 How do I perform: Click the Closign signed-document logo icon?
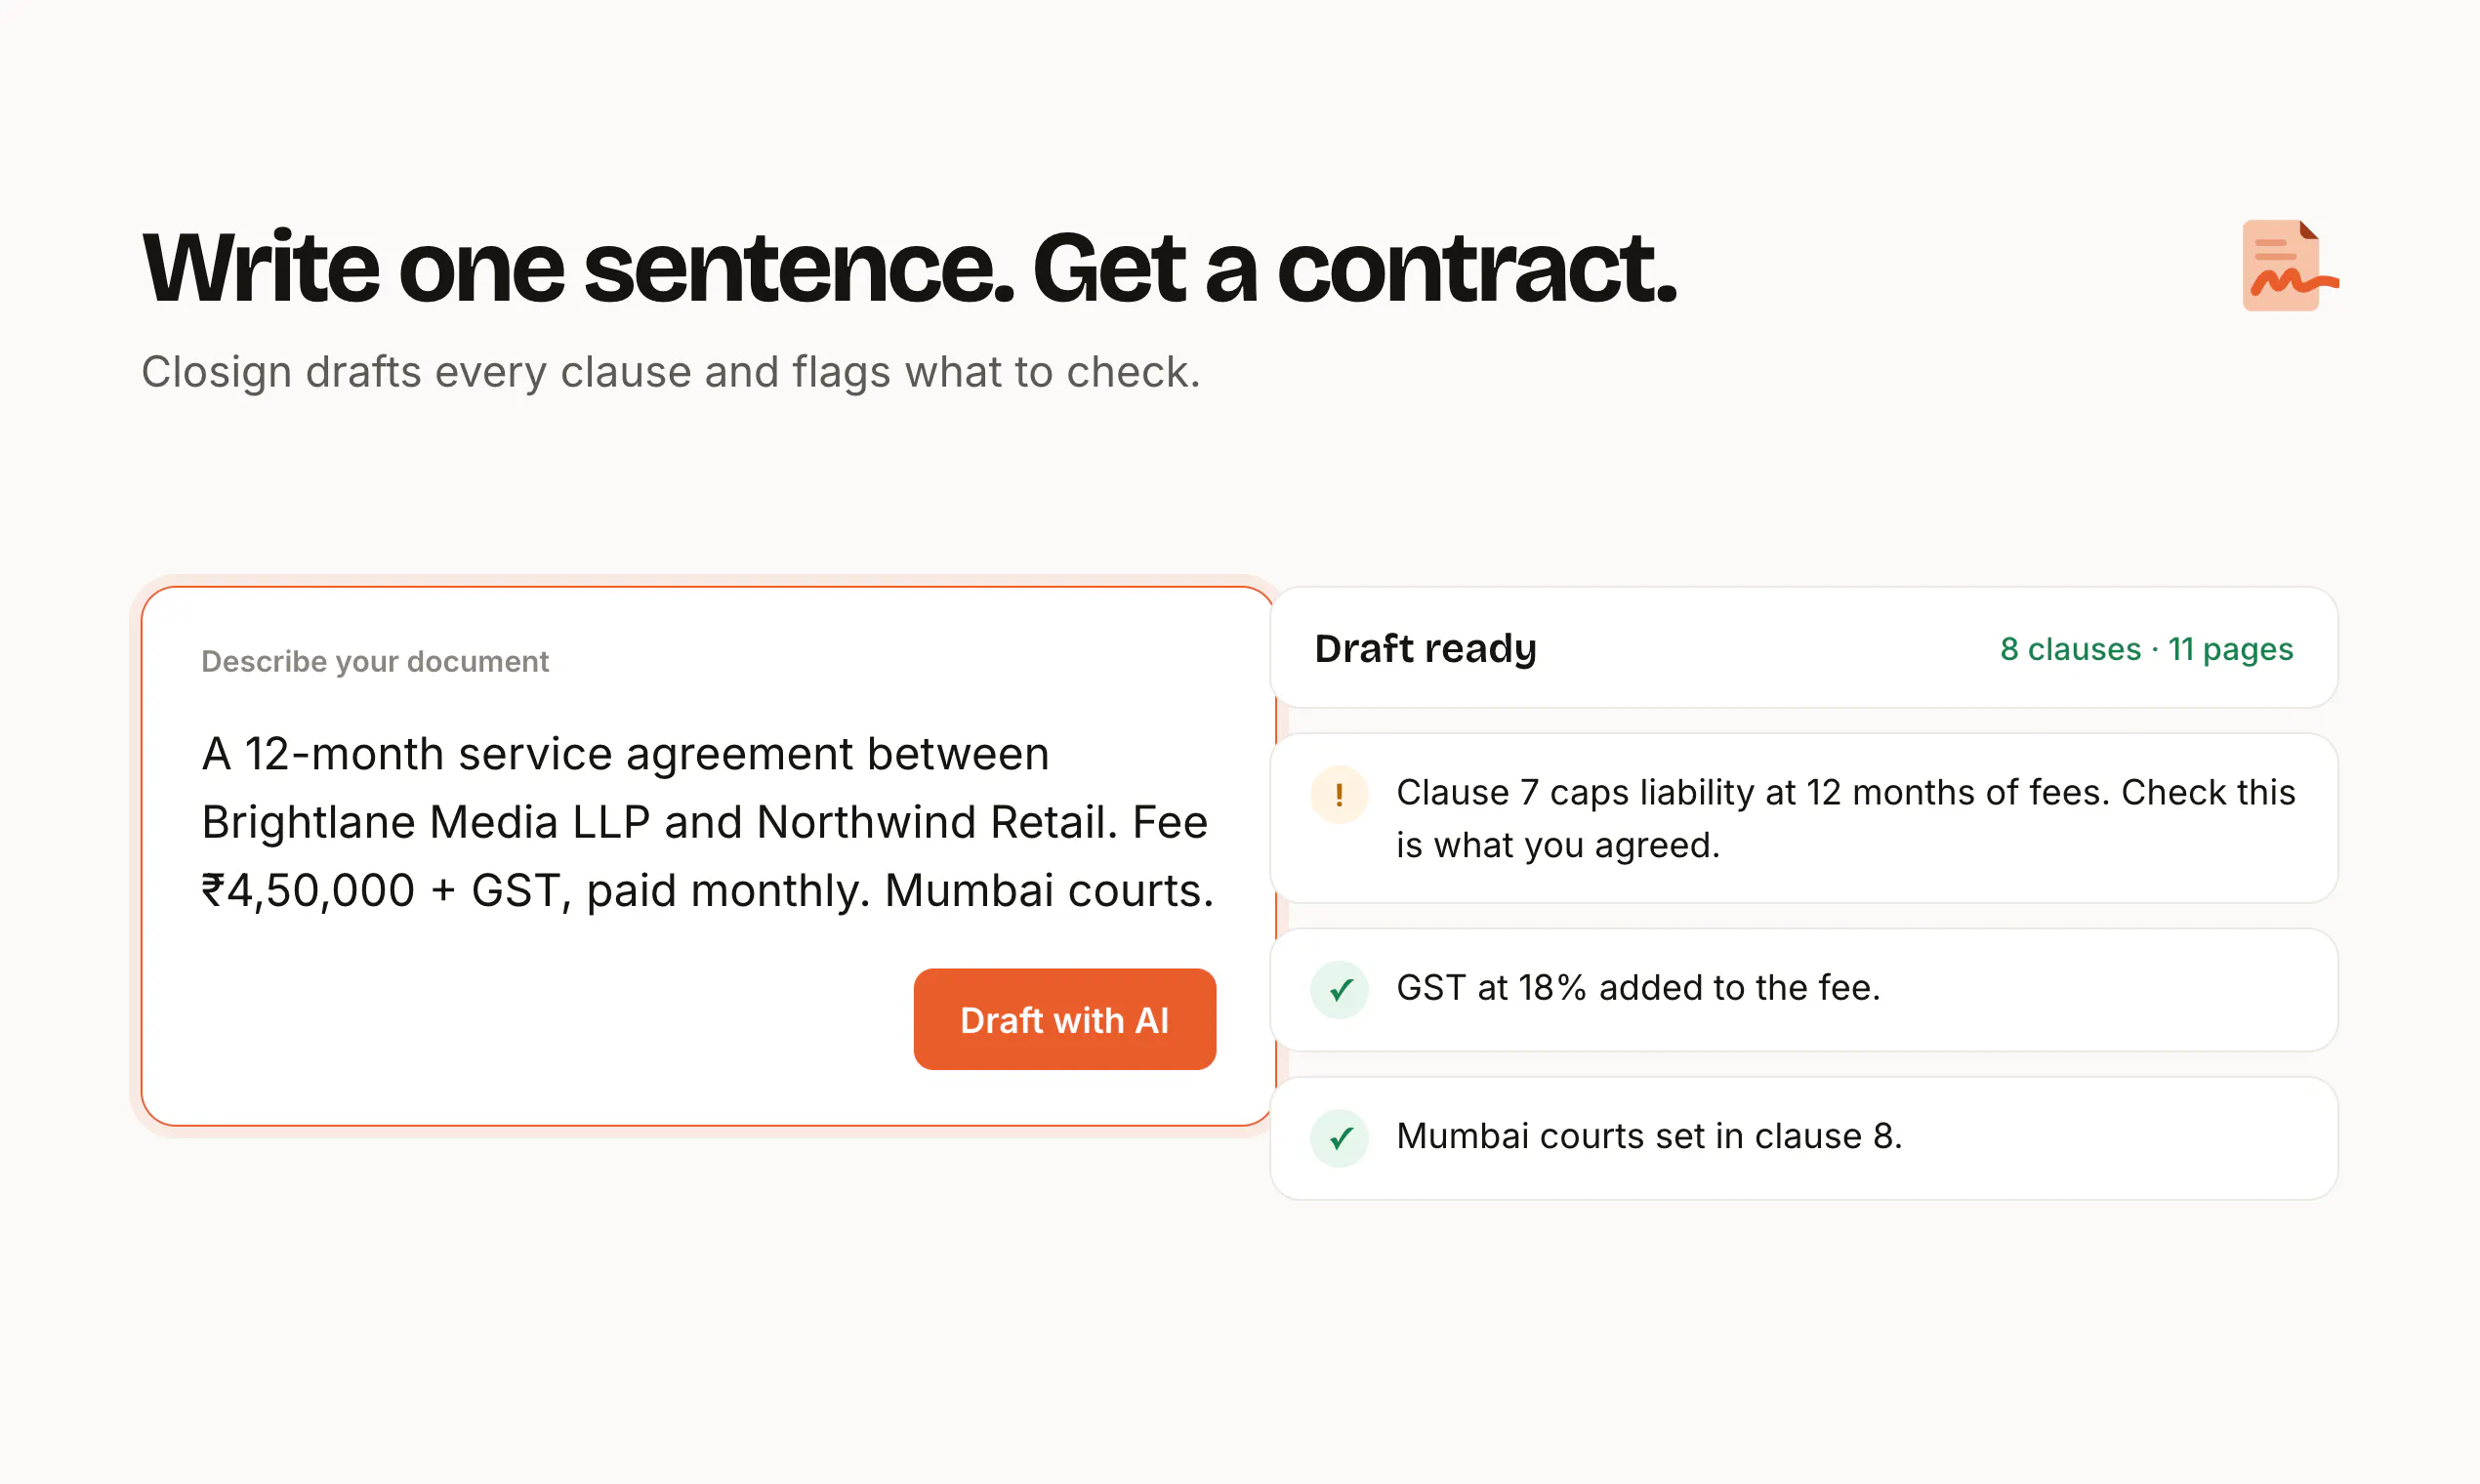(2290, 265)
